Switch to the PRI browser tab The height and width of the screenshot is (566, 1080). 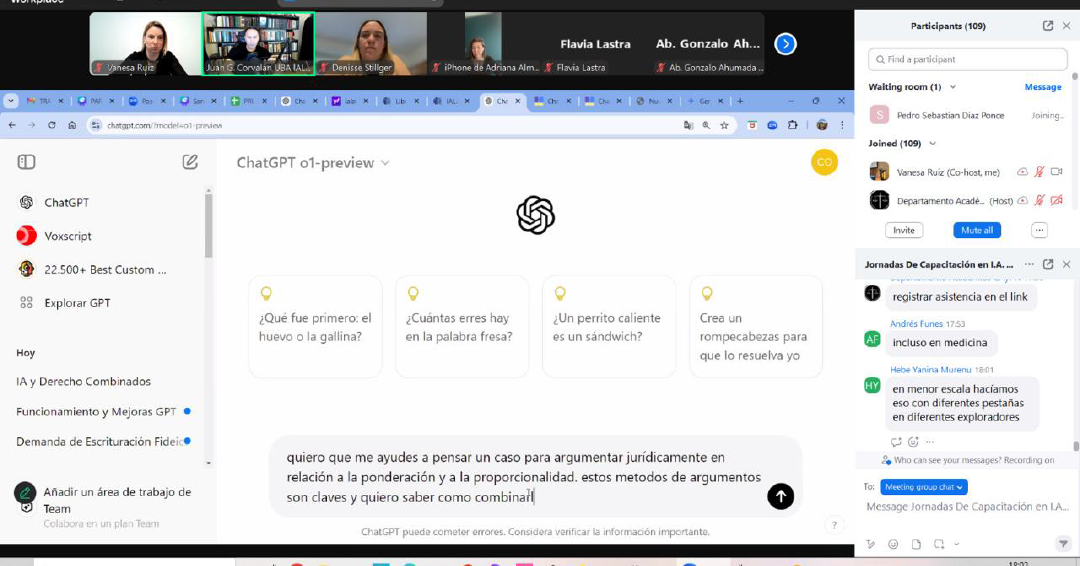pyautogui.click(x=248, y=101)
